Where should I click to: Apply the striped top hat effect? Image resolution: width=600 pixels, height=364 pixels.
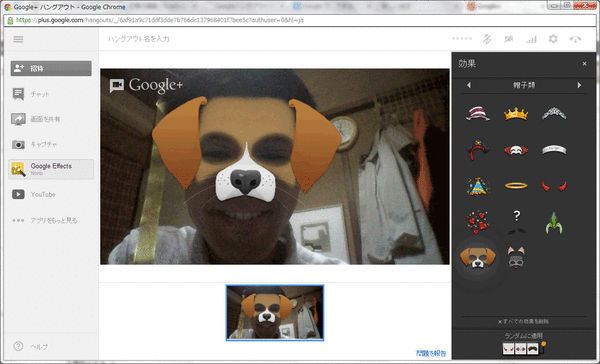coord(478,114)
